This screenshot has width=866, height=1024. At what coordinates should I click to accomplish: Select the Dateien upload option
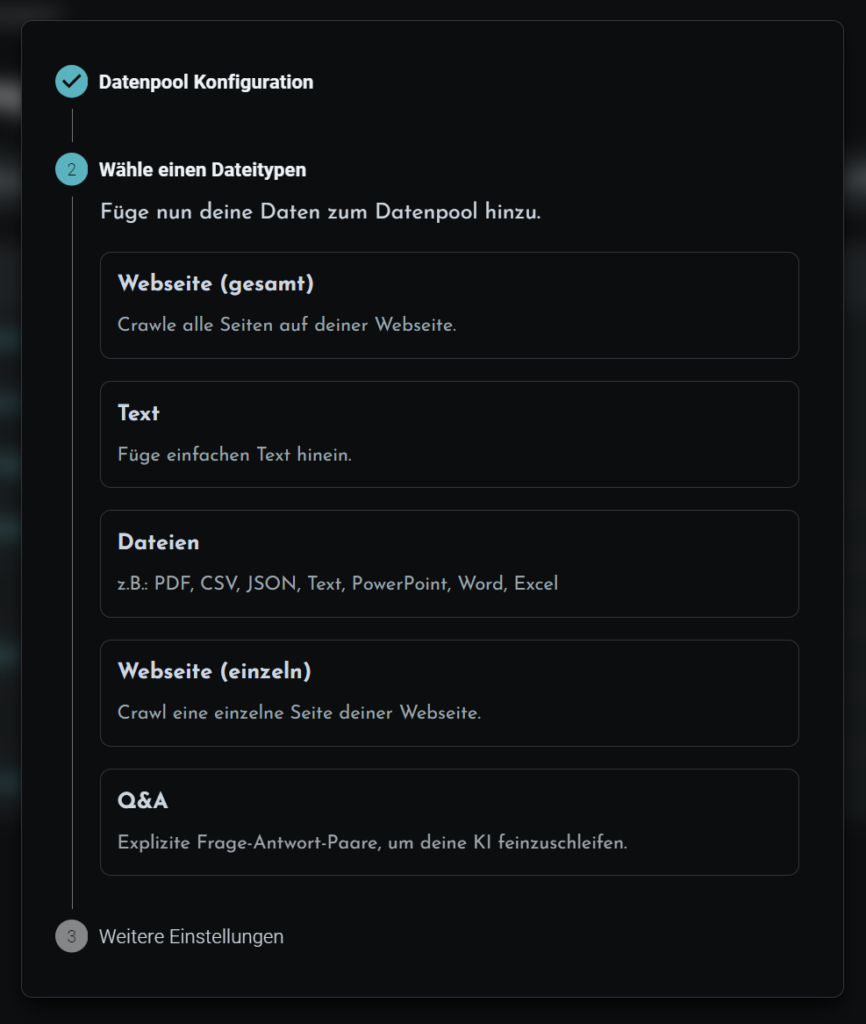pos(449,564)
